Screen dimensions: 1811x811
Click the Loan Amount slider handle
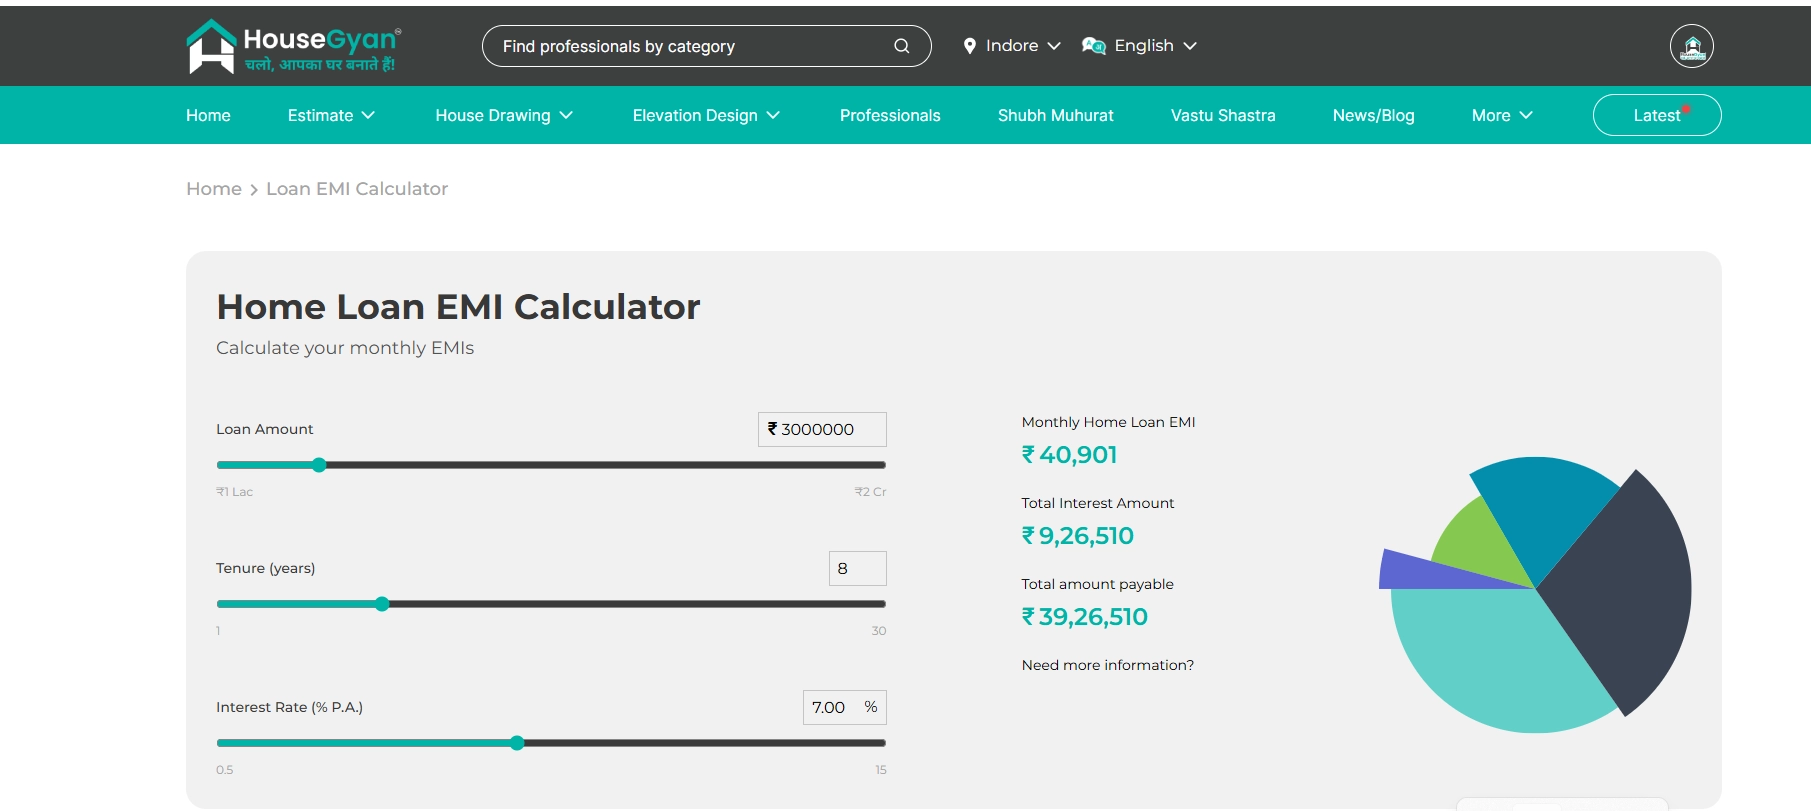[319, 465]
